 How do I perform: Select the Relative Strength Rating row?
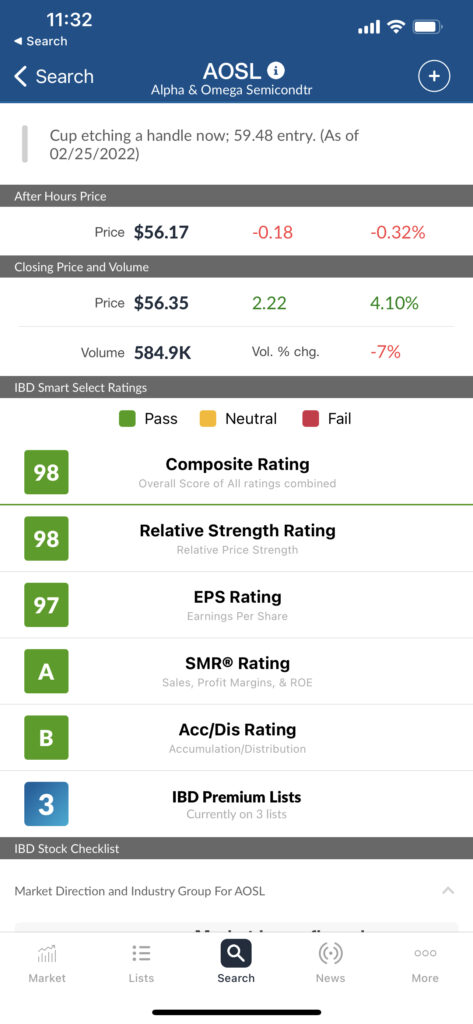pyautogui.click(x=236, y=538)
